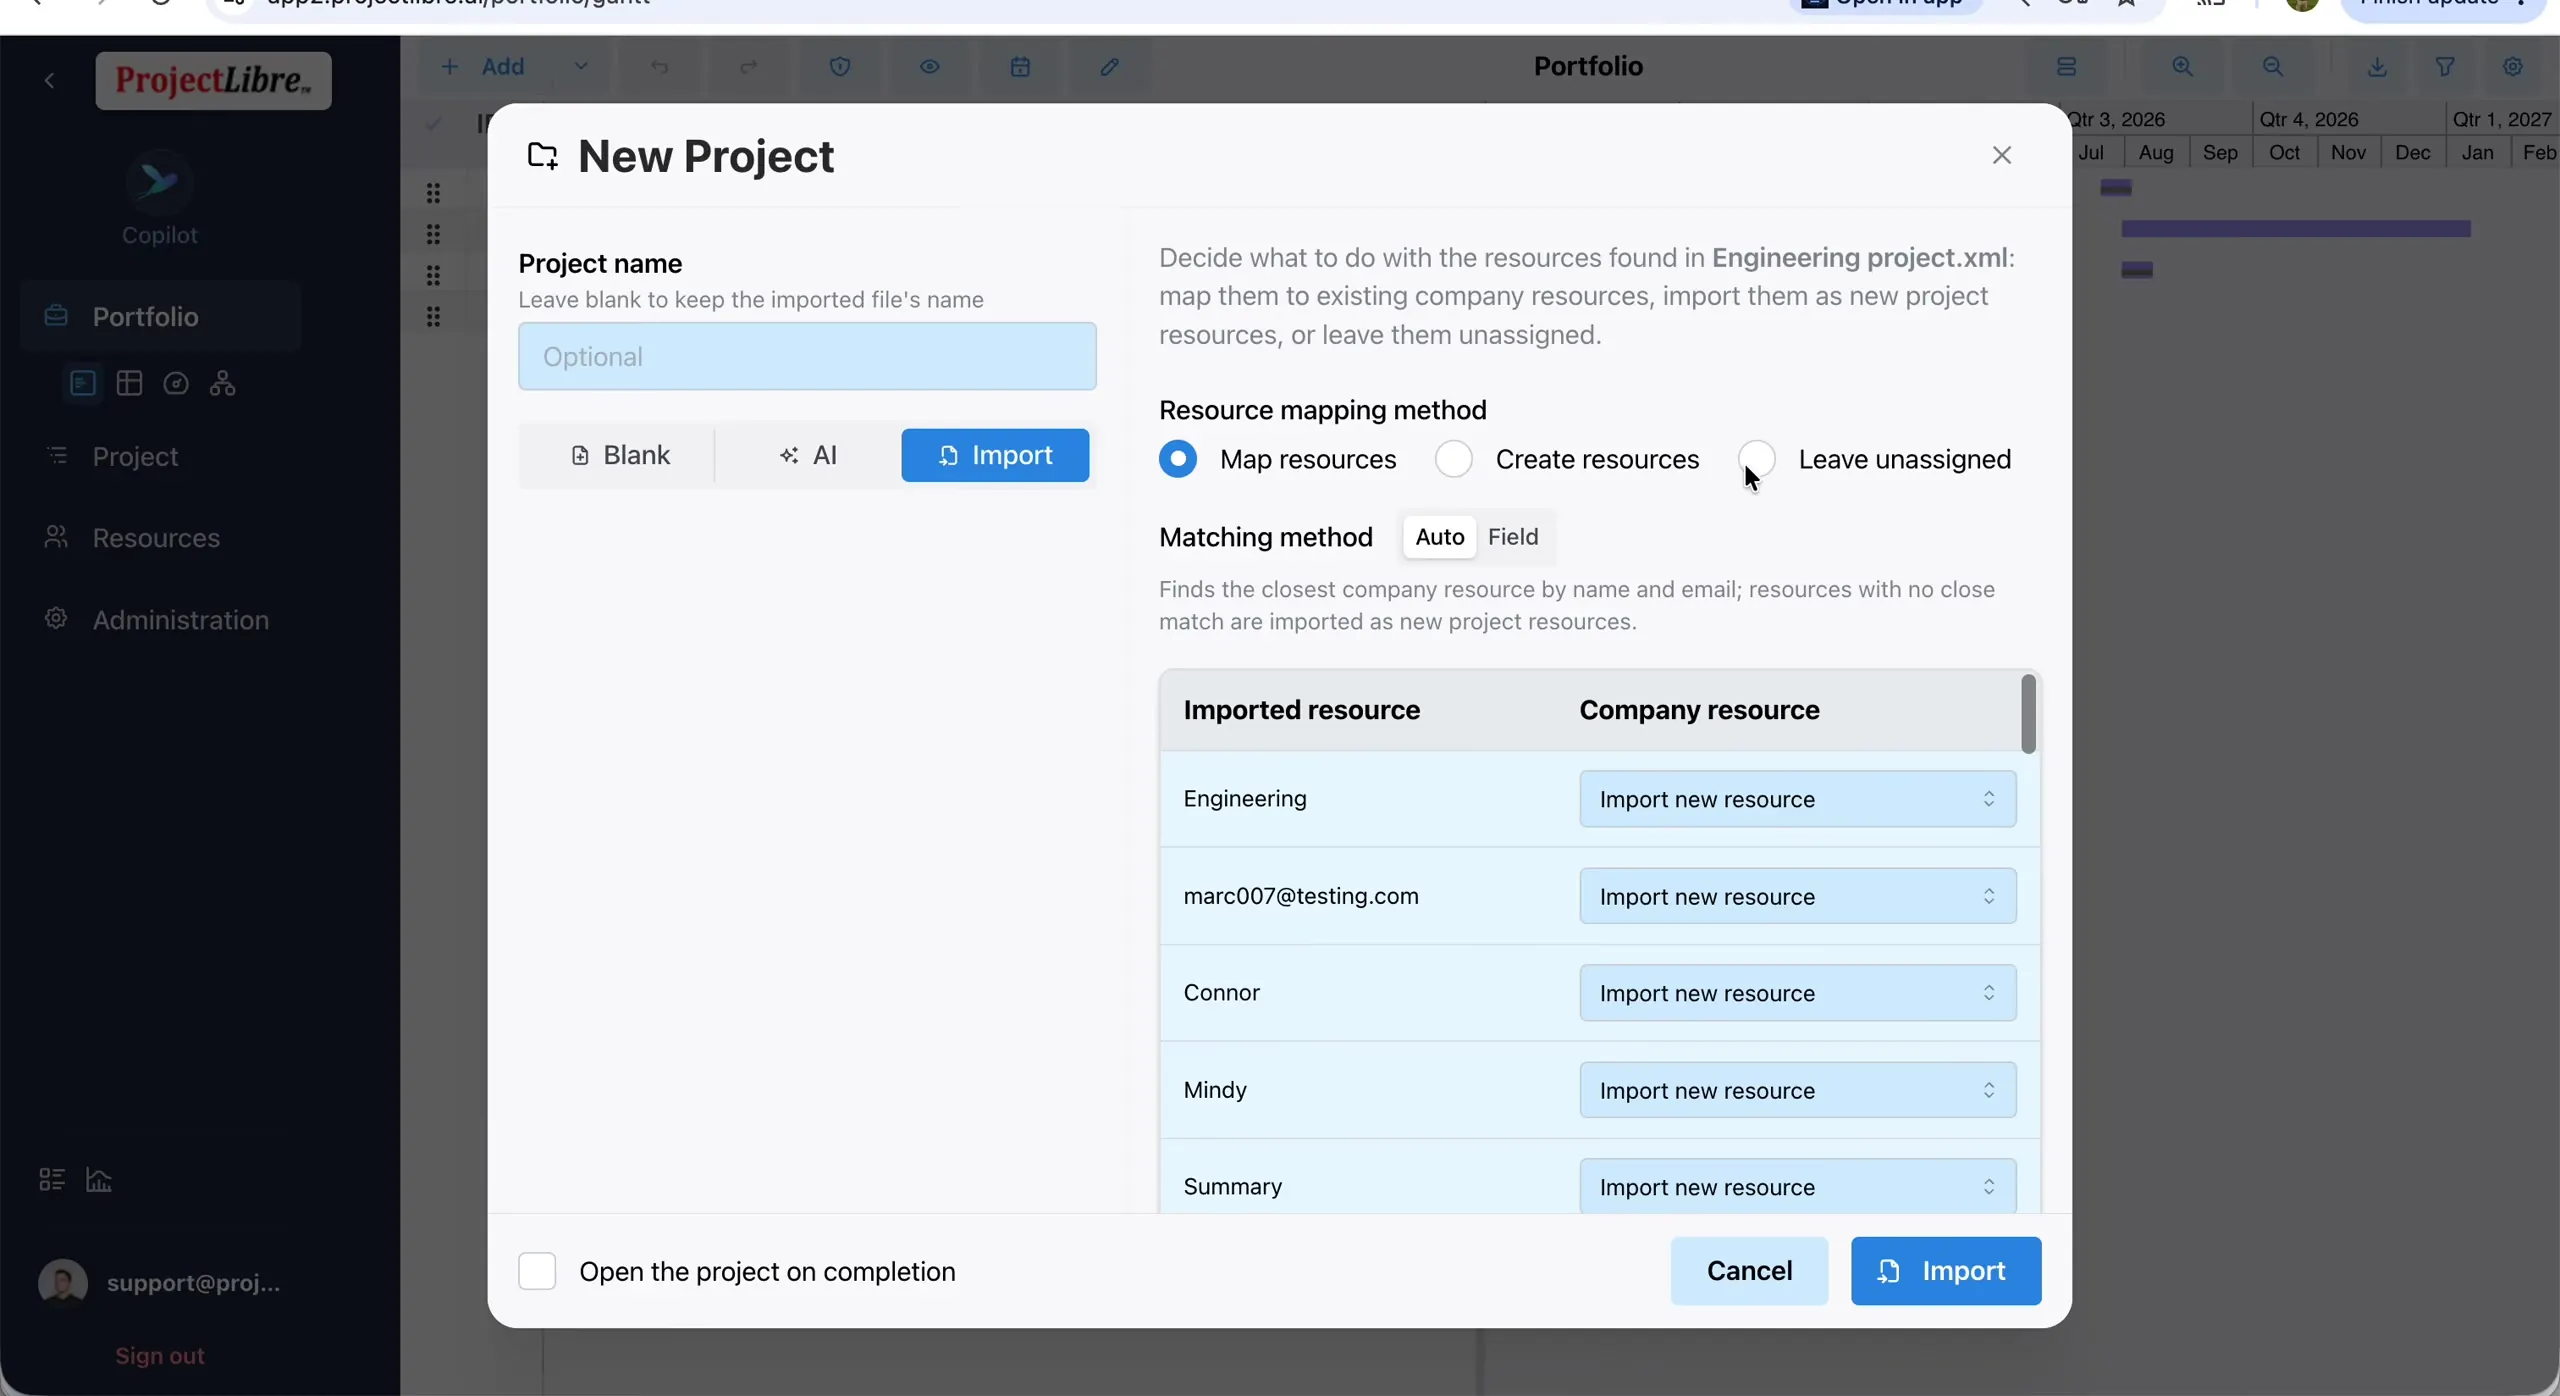
Task: Open the org-chart icon under Portfolio
Action: click(x=222, y=384)
